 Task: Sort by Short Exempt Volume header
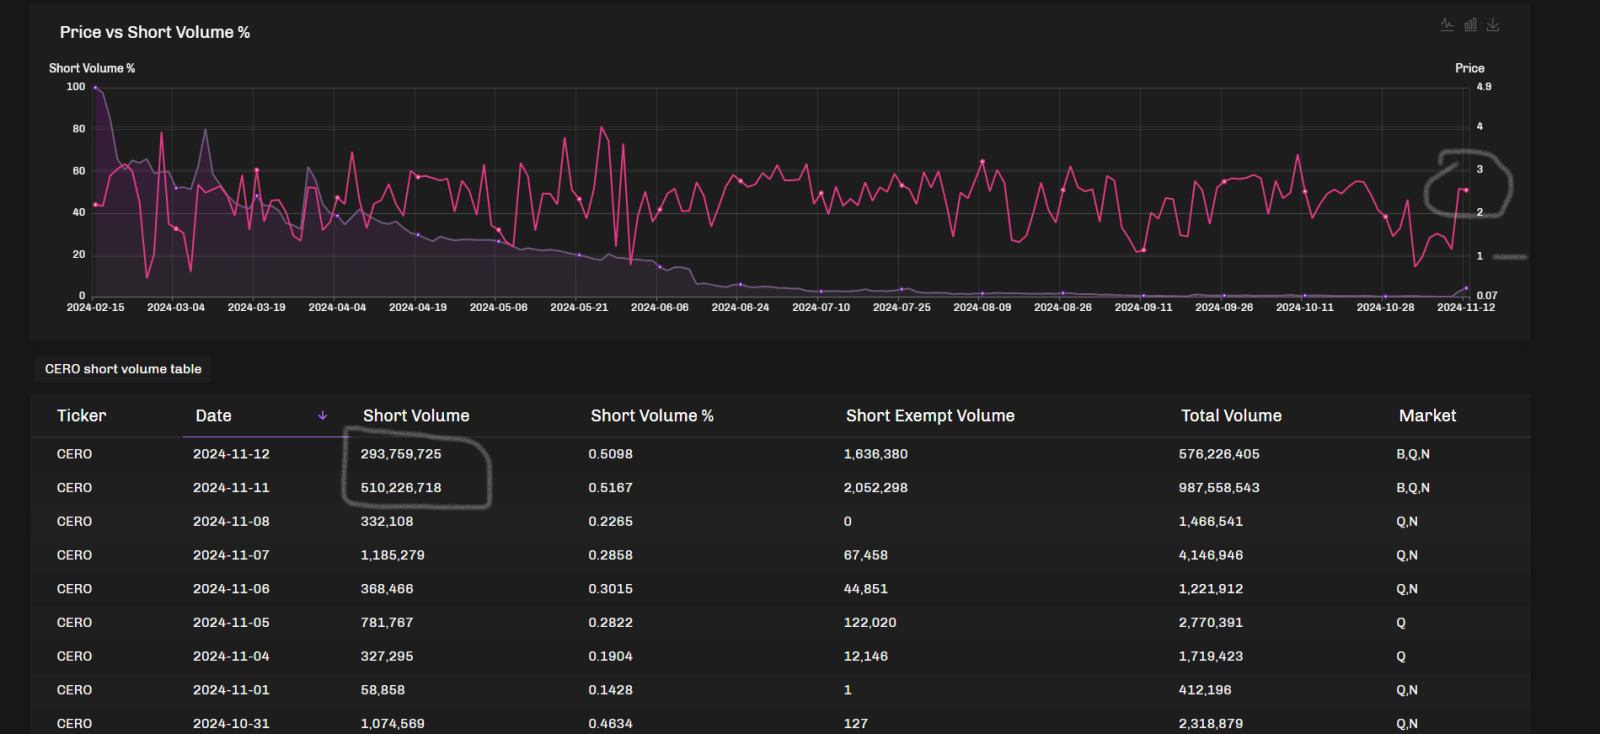[x=930, y=416]
